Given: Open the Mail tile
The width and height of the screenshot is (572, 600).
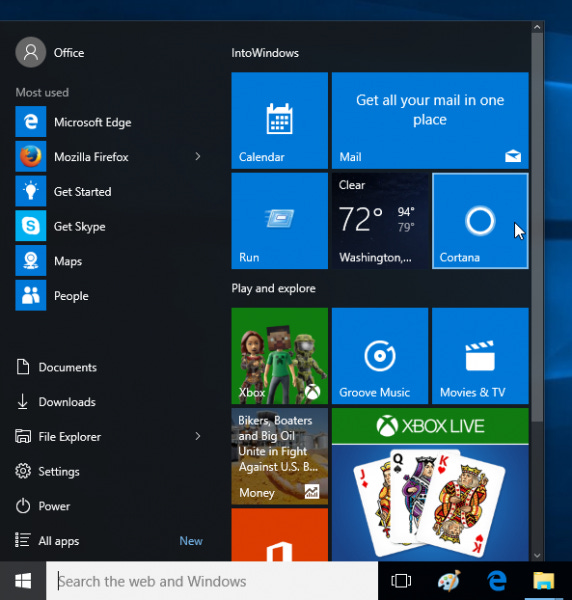Looking at the screenshot, I should pyautogui.click(x=430, y=120).
